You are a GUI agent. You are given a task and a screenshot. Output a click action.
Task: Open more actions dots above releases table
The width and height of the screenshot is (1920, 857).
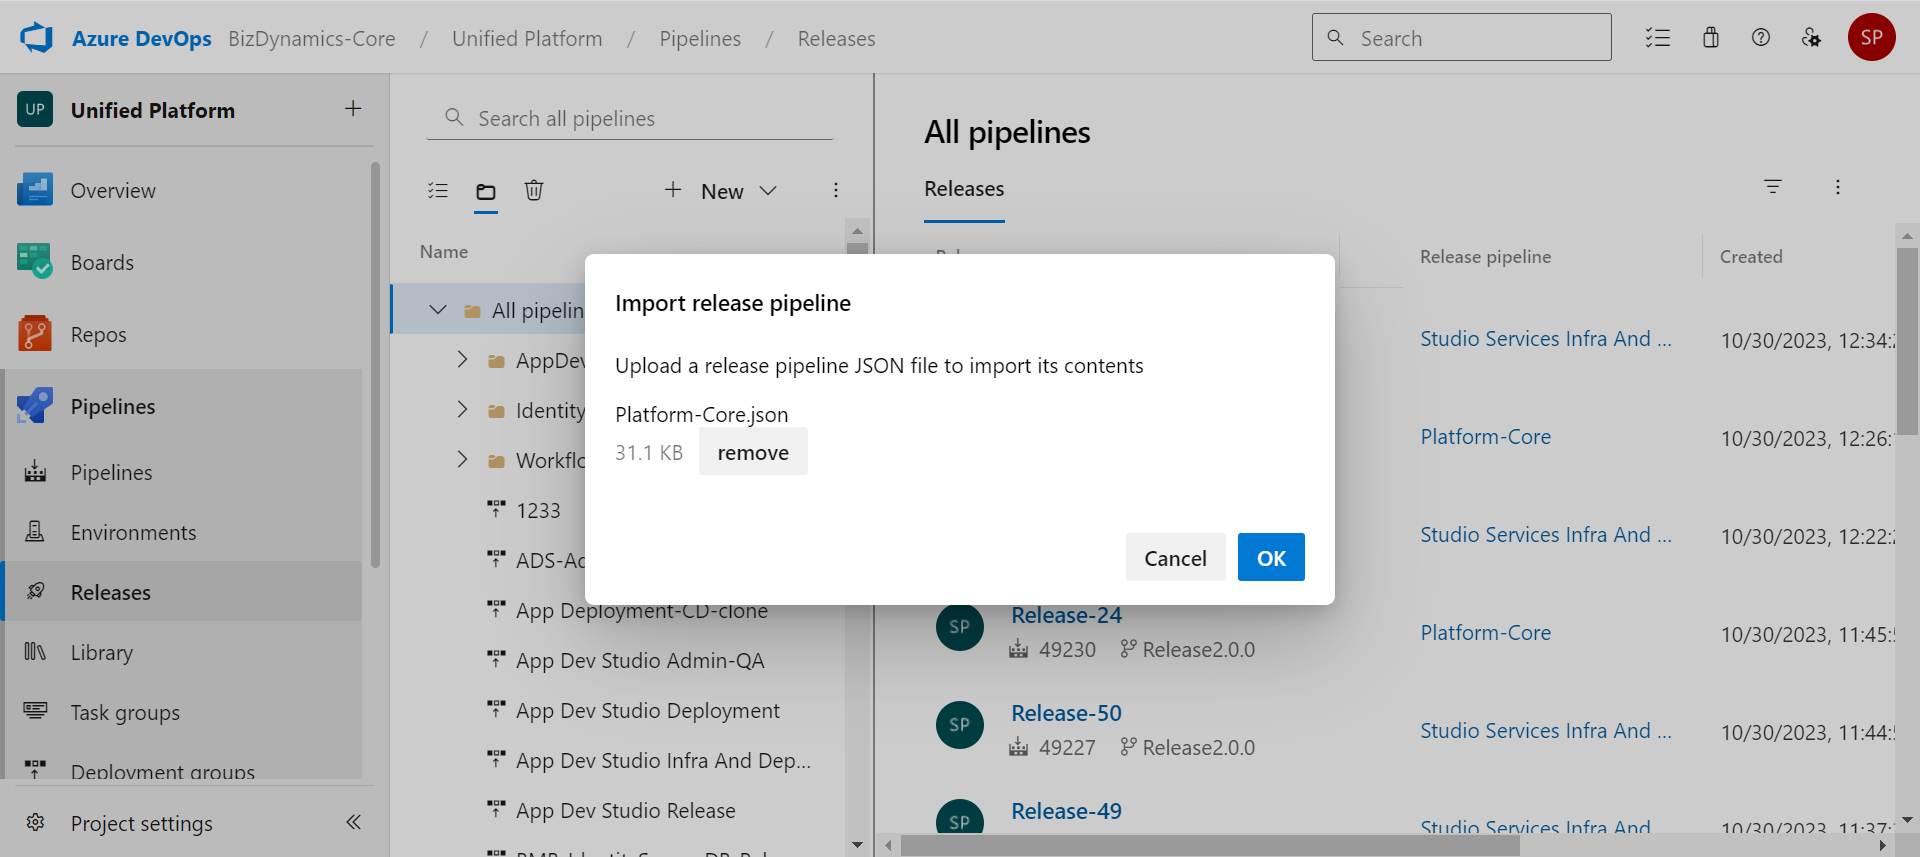(x=1838, y=187)
